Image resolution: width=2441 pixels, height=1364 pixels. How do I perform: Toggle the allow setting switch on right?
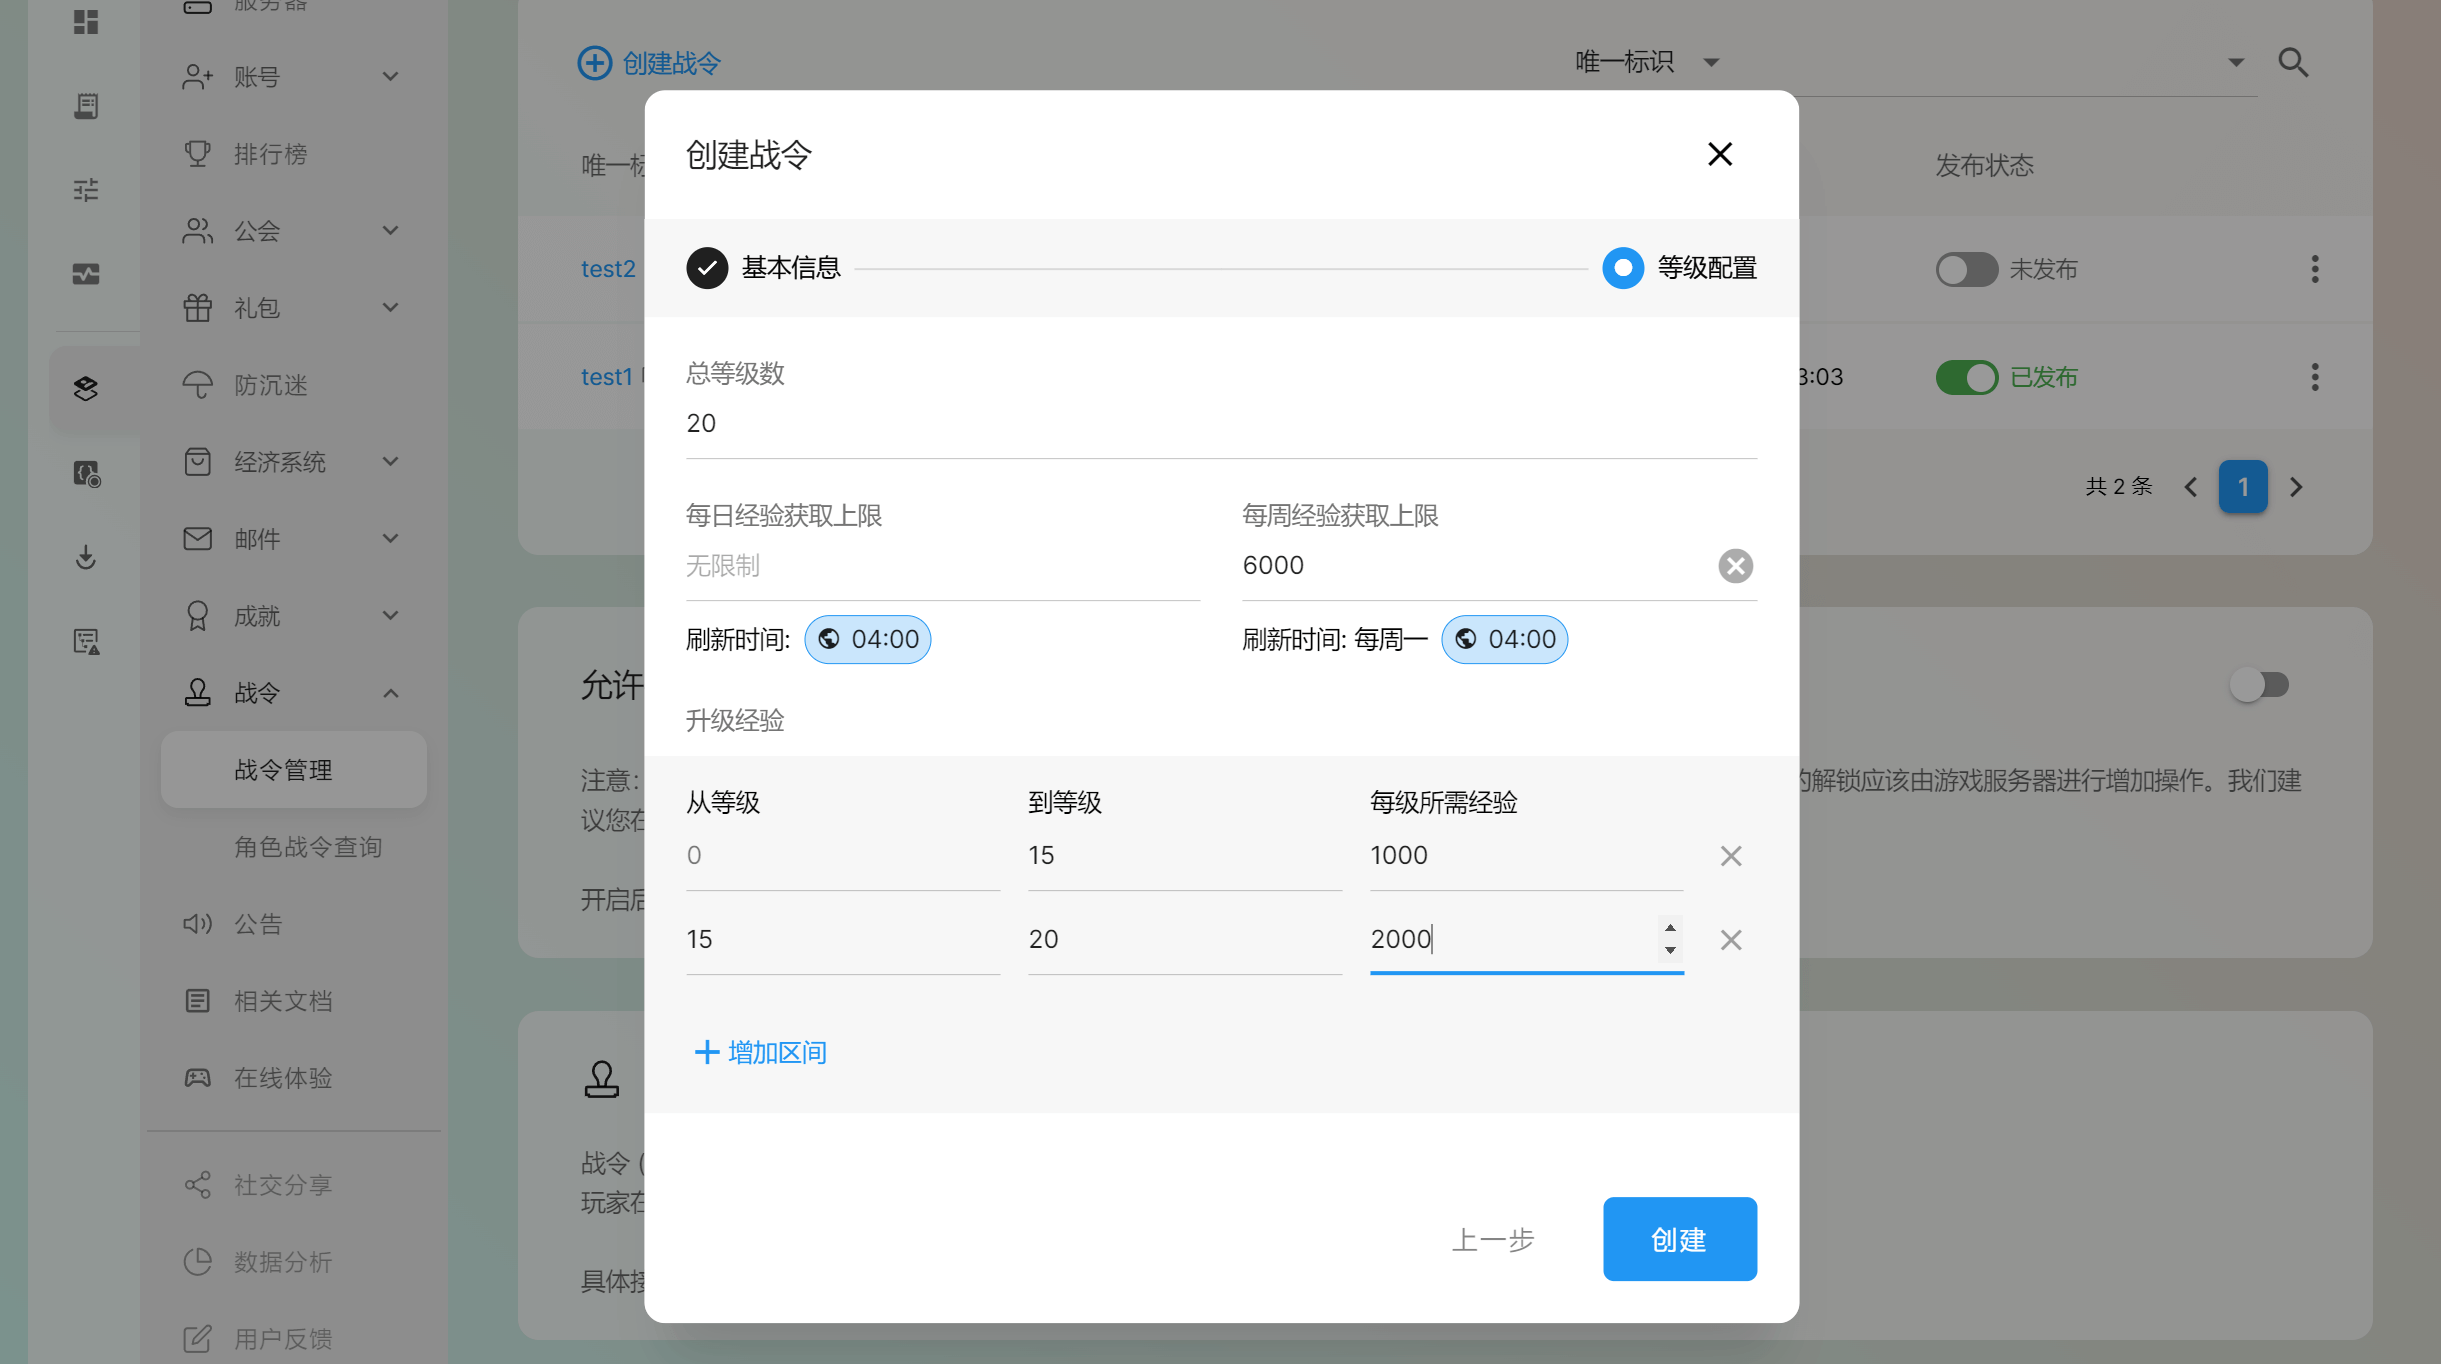pos(2259,685)
